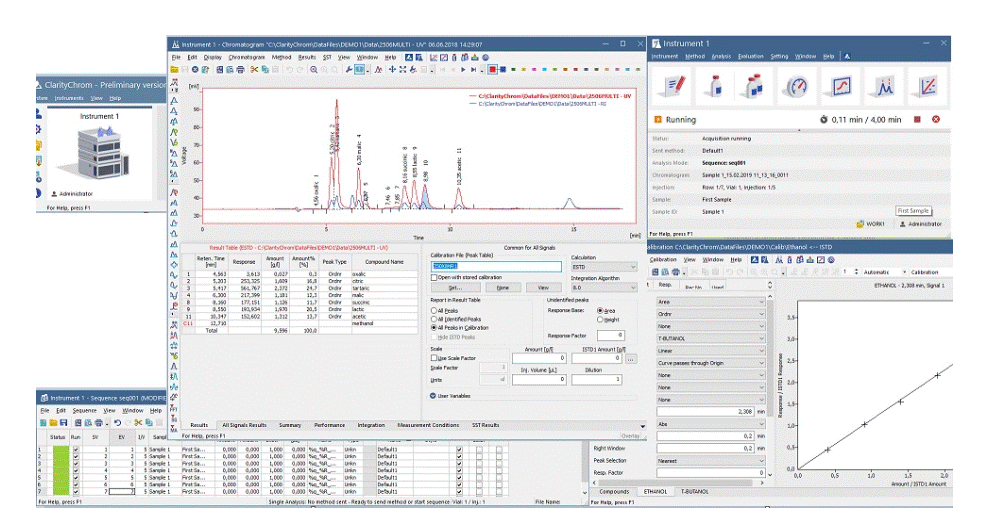Open the Chromatogram peaks icon
Viewport: 995px width, 530px height.
[884, 86]
